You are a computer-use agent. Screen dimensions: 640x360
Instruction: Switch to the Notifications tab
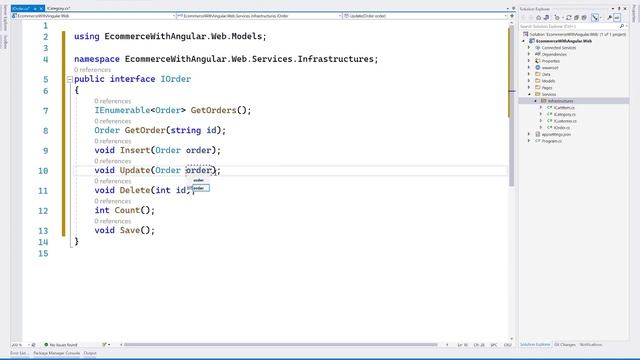point(591,345)
